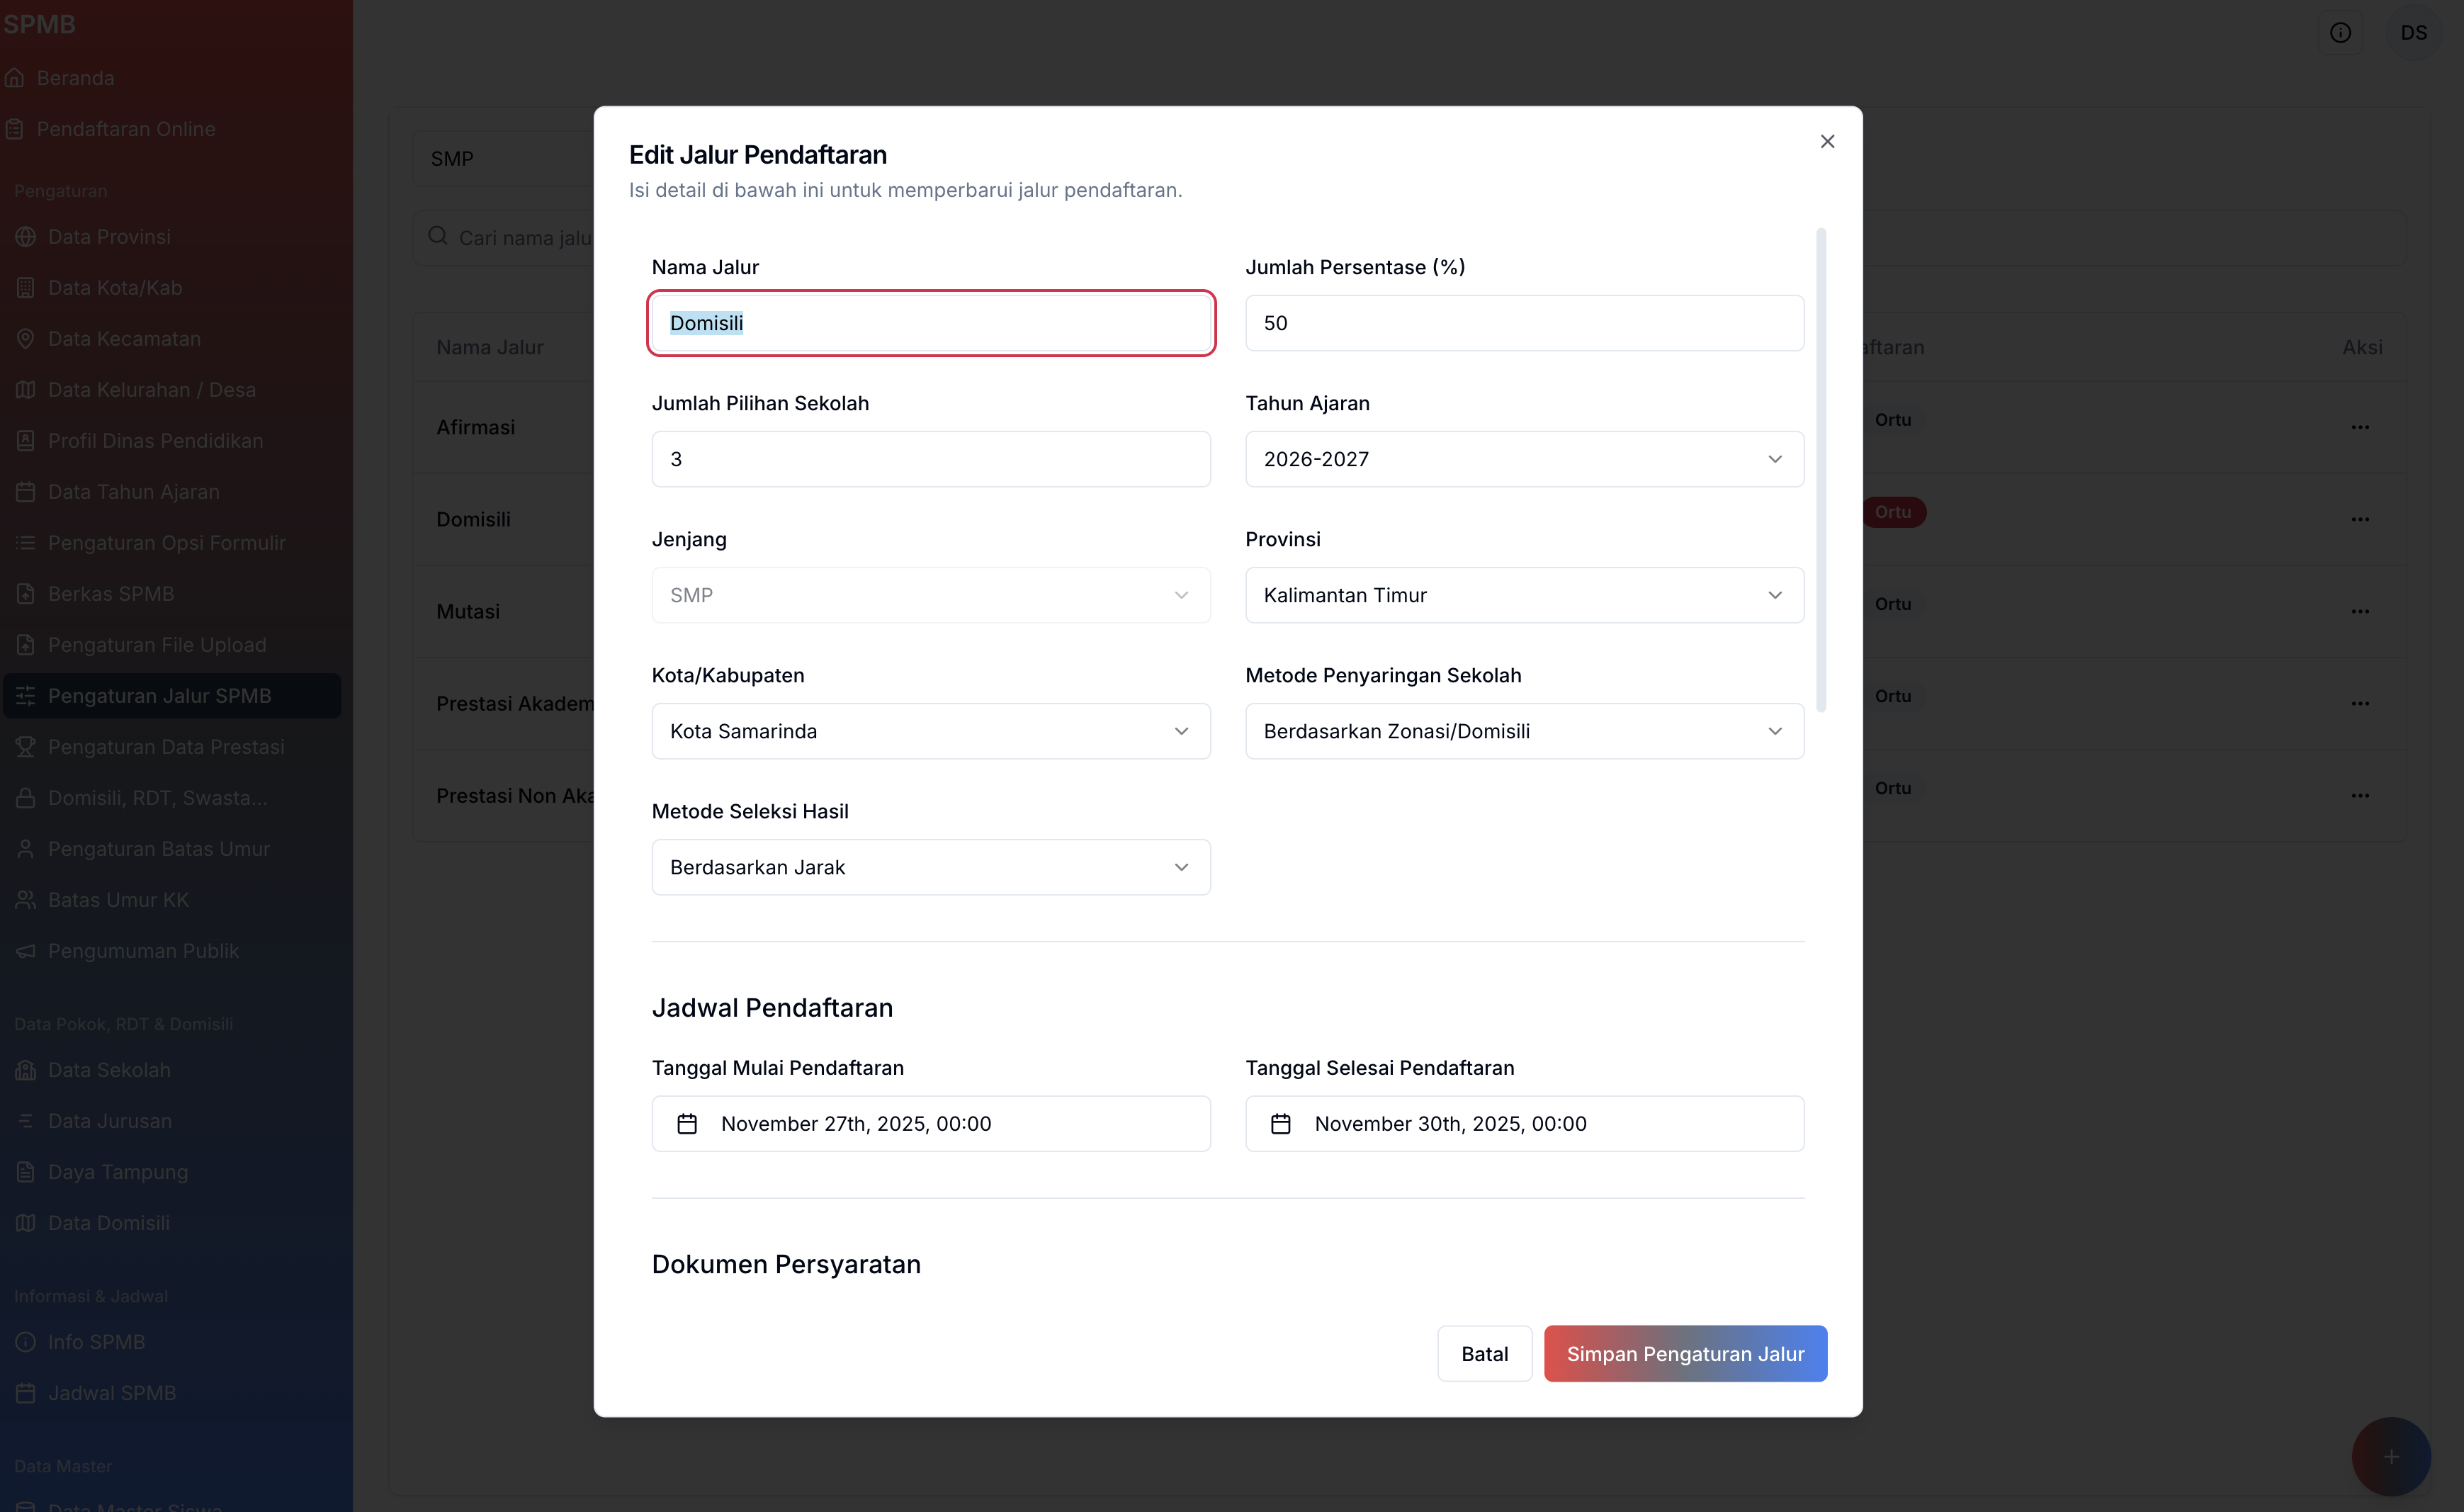Click the dialog's vertical scrollbar
The height and width of the screenshot is (1512, 2464).
[1821, 470]
